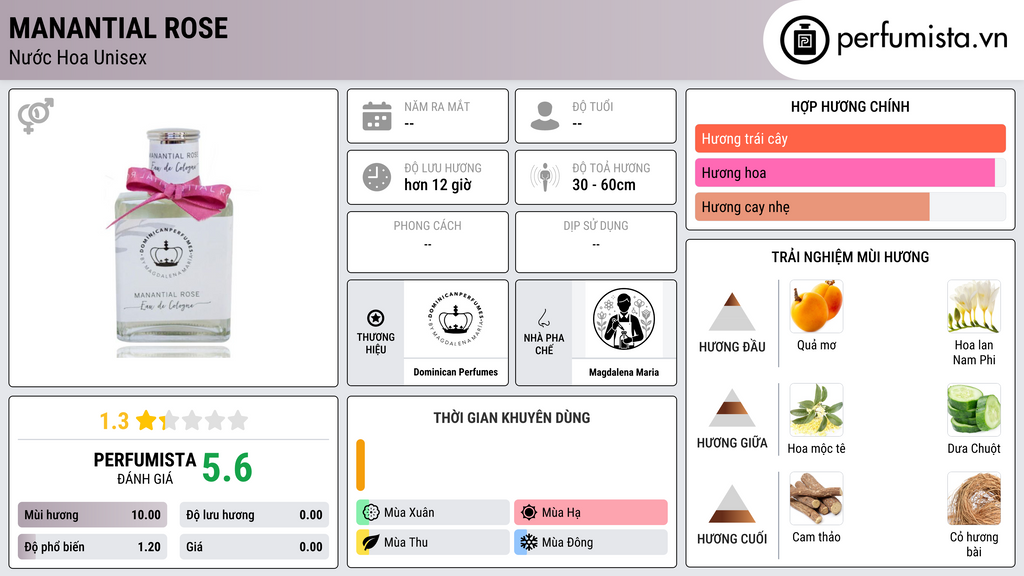The height and width of the screenshot is (576, 1024).
Task: Click the Giá 0.00 score bar
Action: tap(254, 547)
